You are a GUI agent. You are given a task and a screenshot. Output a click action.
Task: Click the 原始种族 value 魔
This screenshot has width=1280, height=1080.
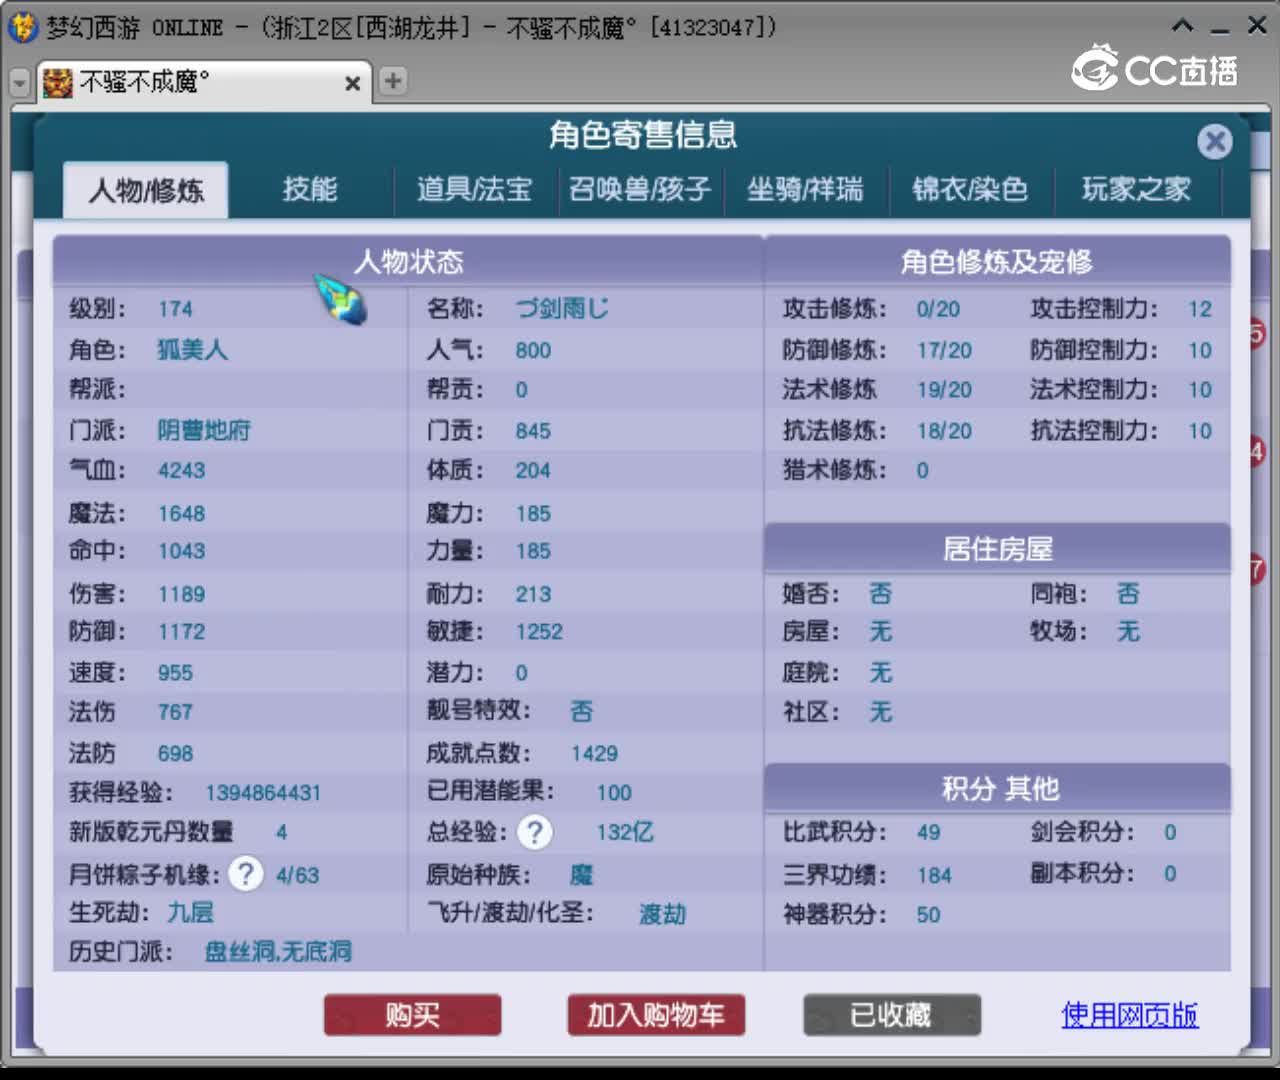[581, 875]
